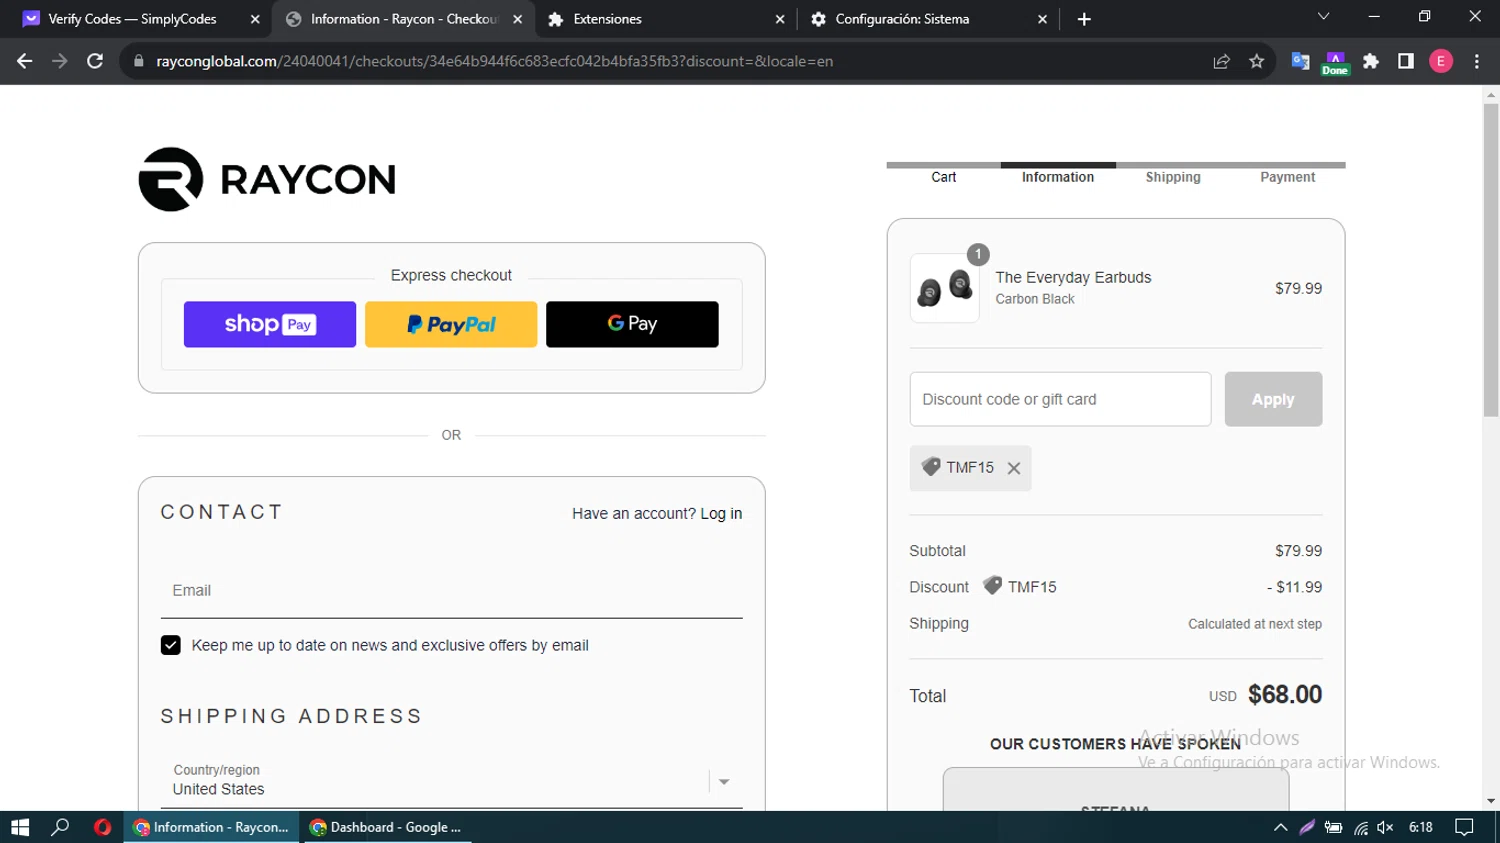Check out with PayPal

(451, 324)
